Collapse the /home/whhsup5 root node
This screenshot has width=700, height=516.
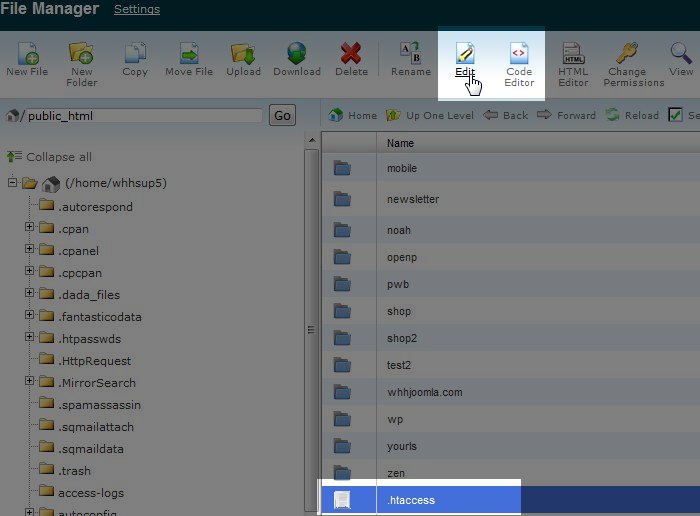point(12,184)
